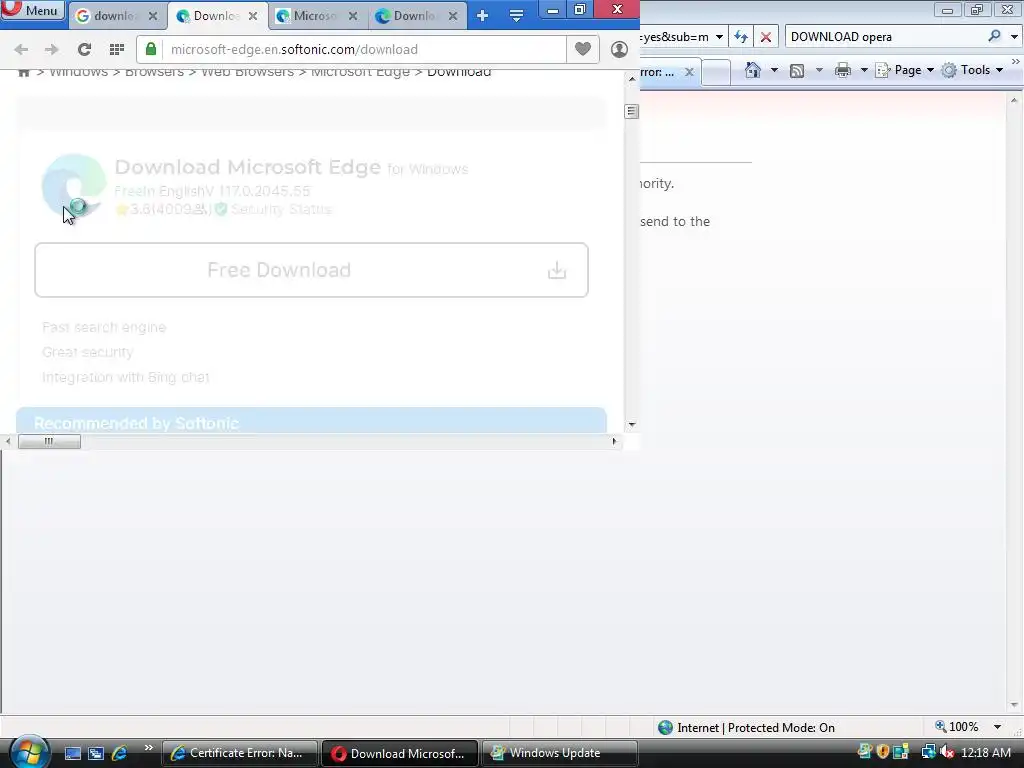Click the IE Print icon

click(843, 70)
